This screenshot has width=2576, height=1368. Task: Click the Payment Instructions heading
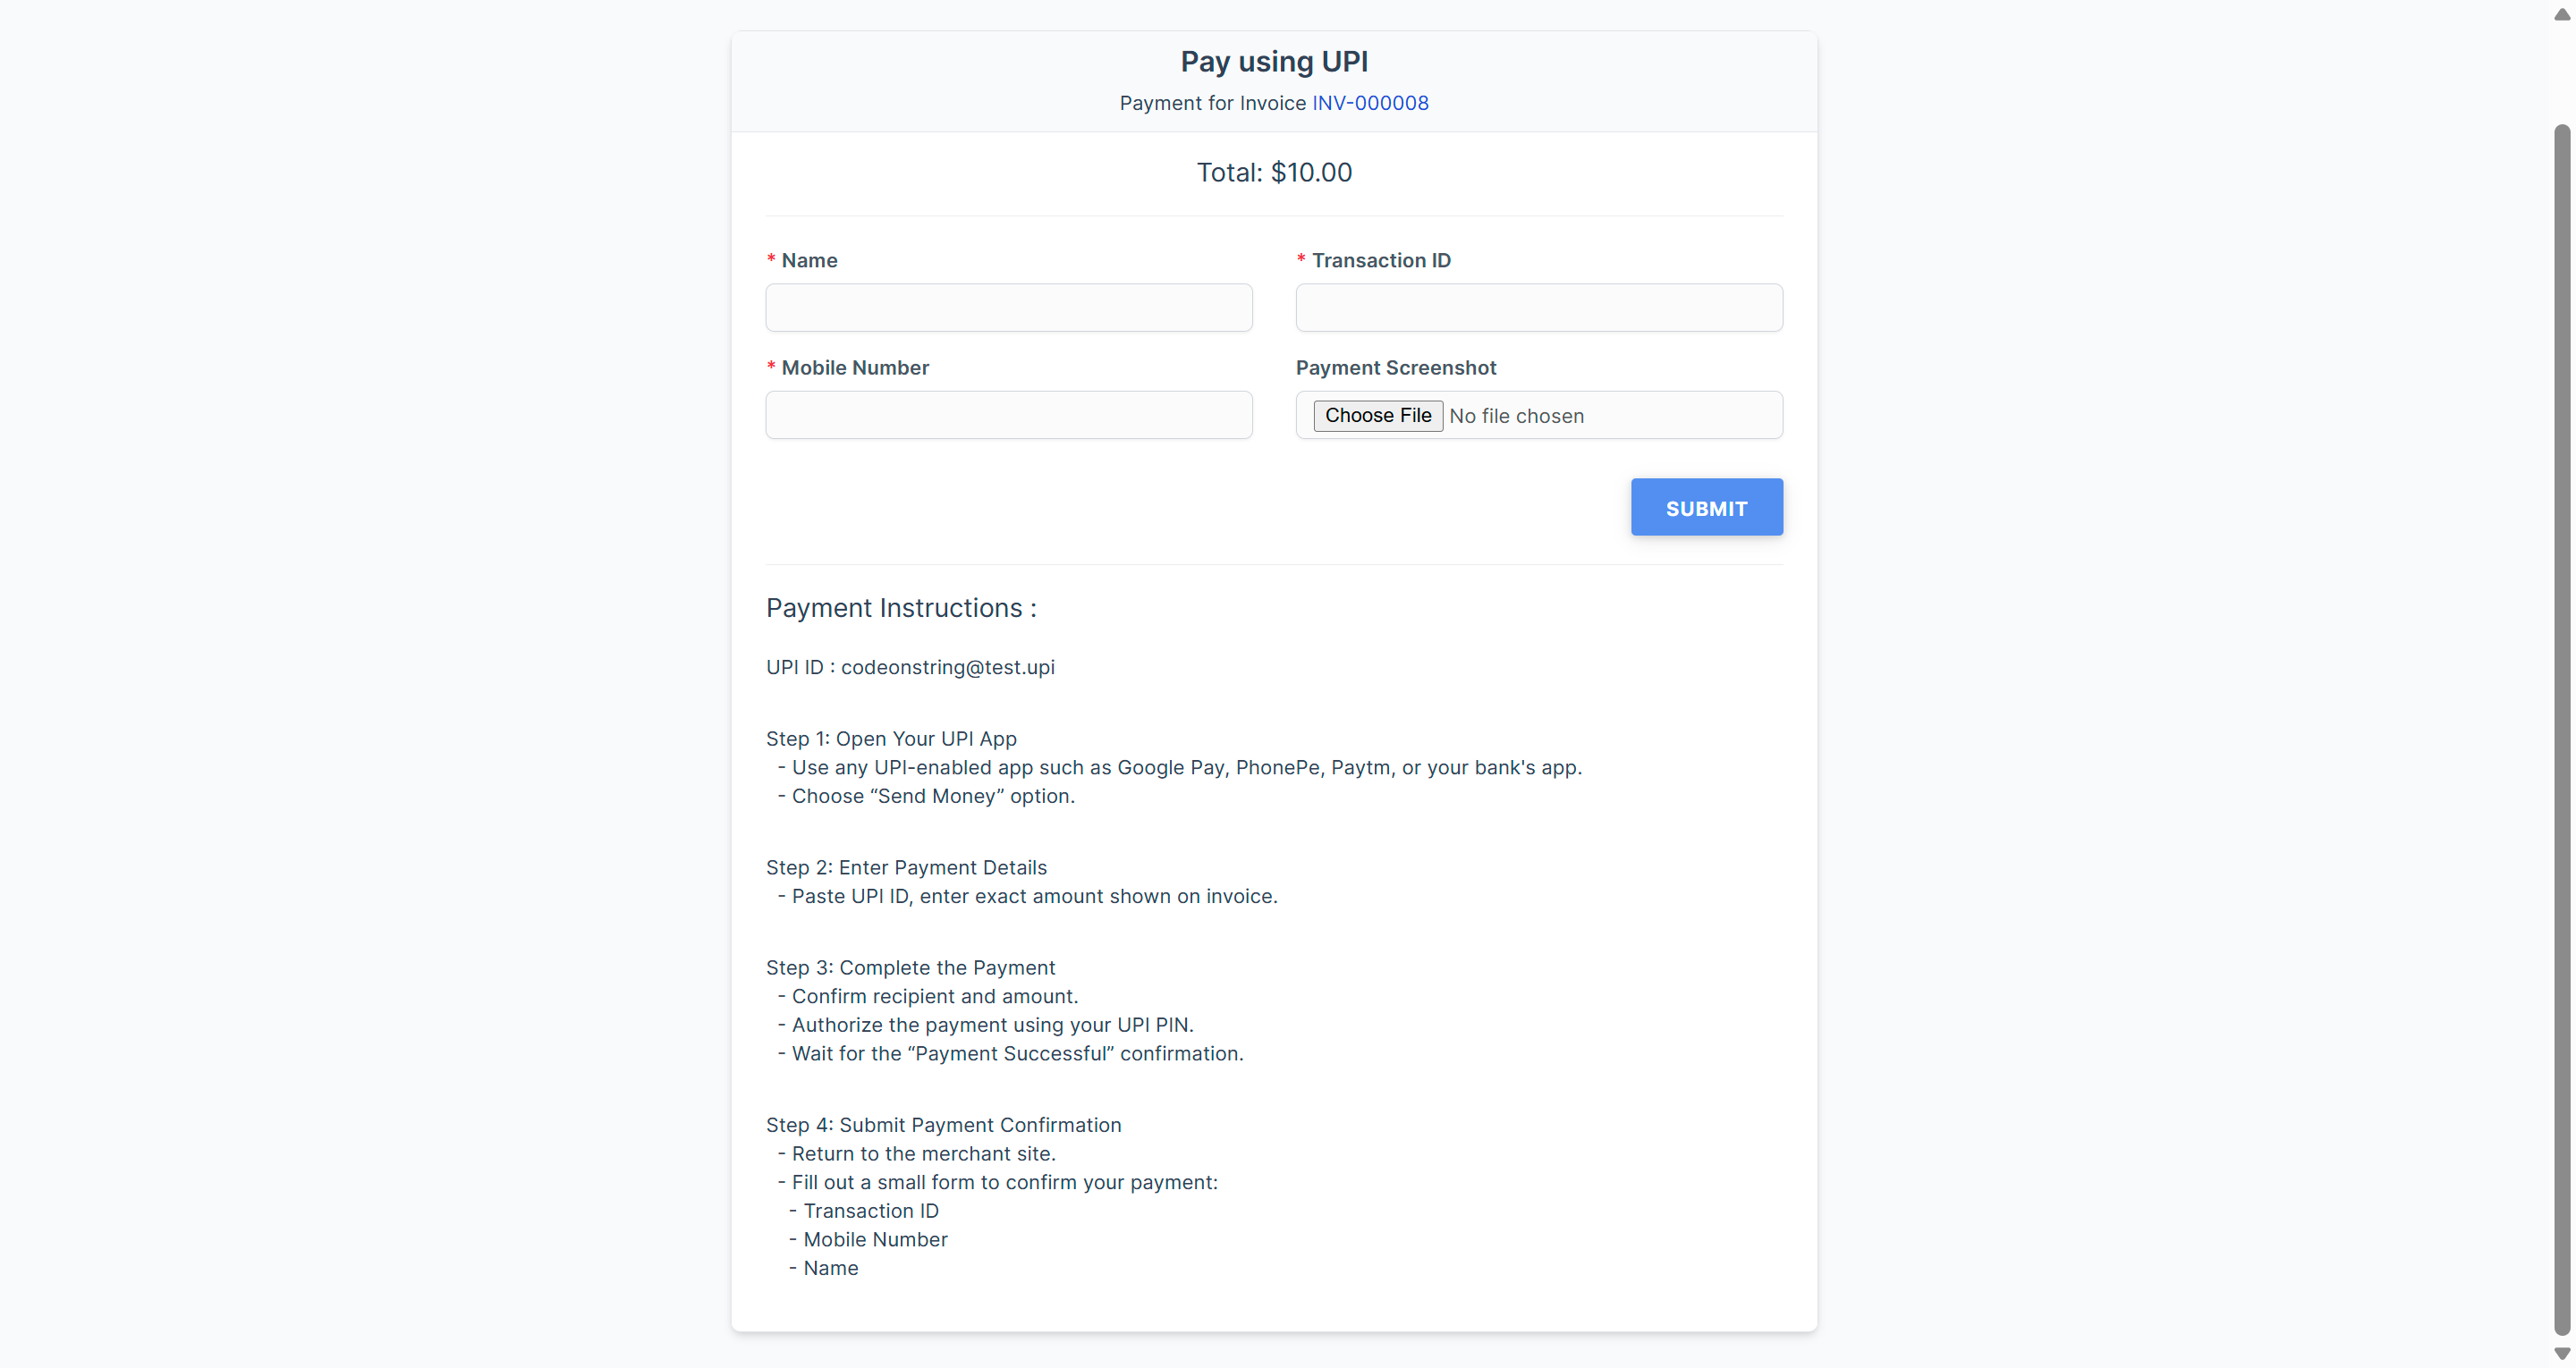click(x=901, y=608)
